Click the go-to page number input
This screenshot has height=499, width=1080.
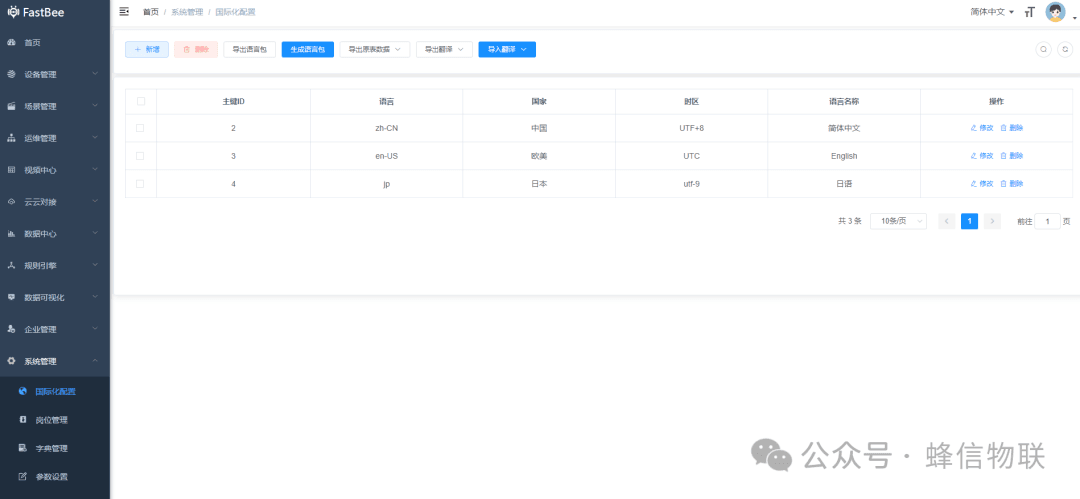click(1048, 221)
